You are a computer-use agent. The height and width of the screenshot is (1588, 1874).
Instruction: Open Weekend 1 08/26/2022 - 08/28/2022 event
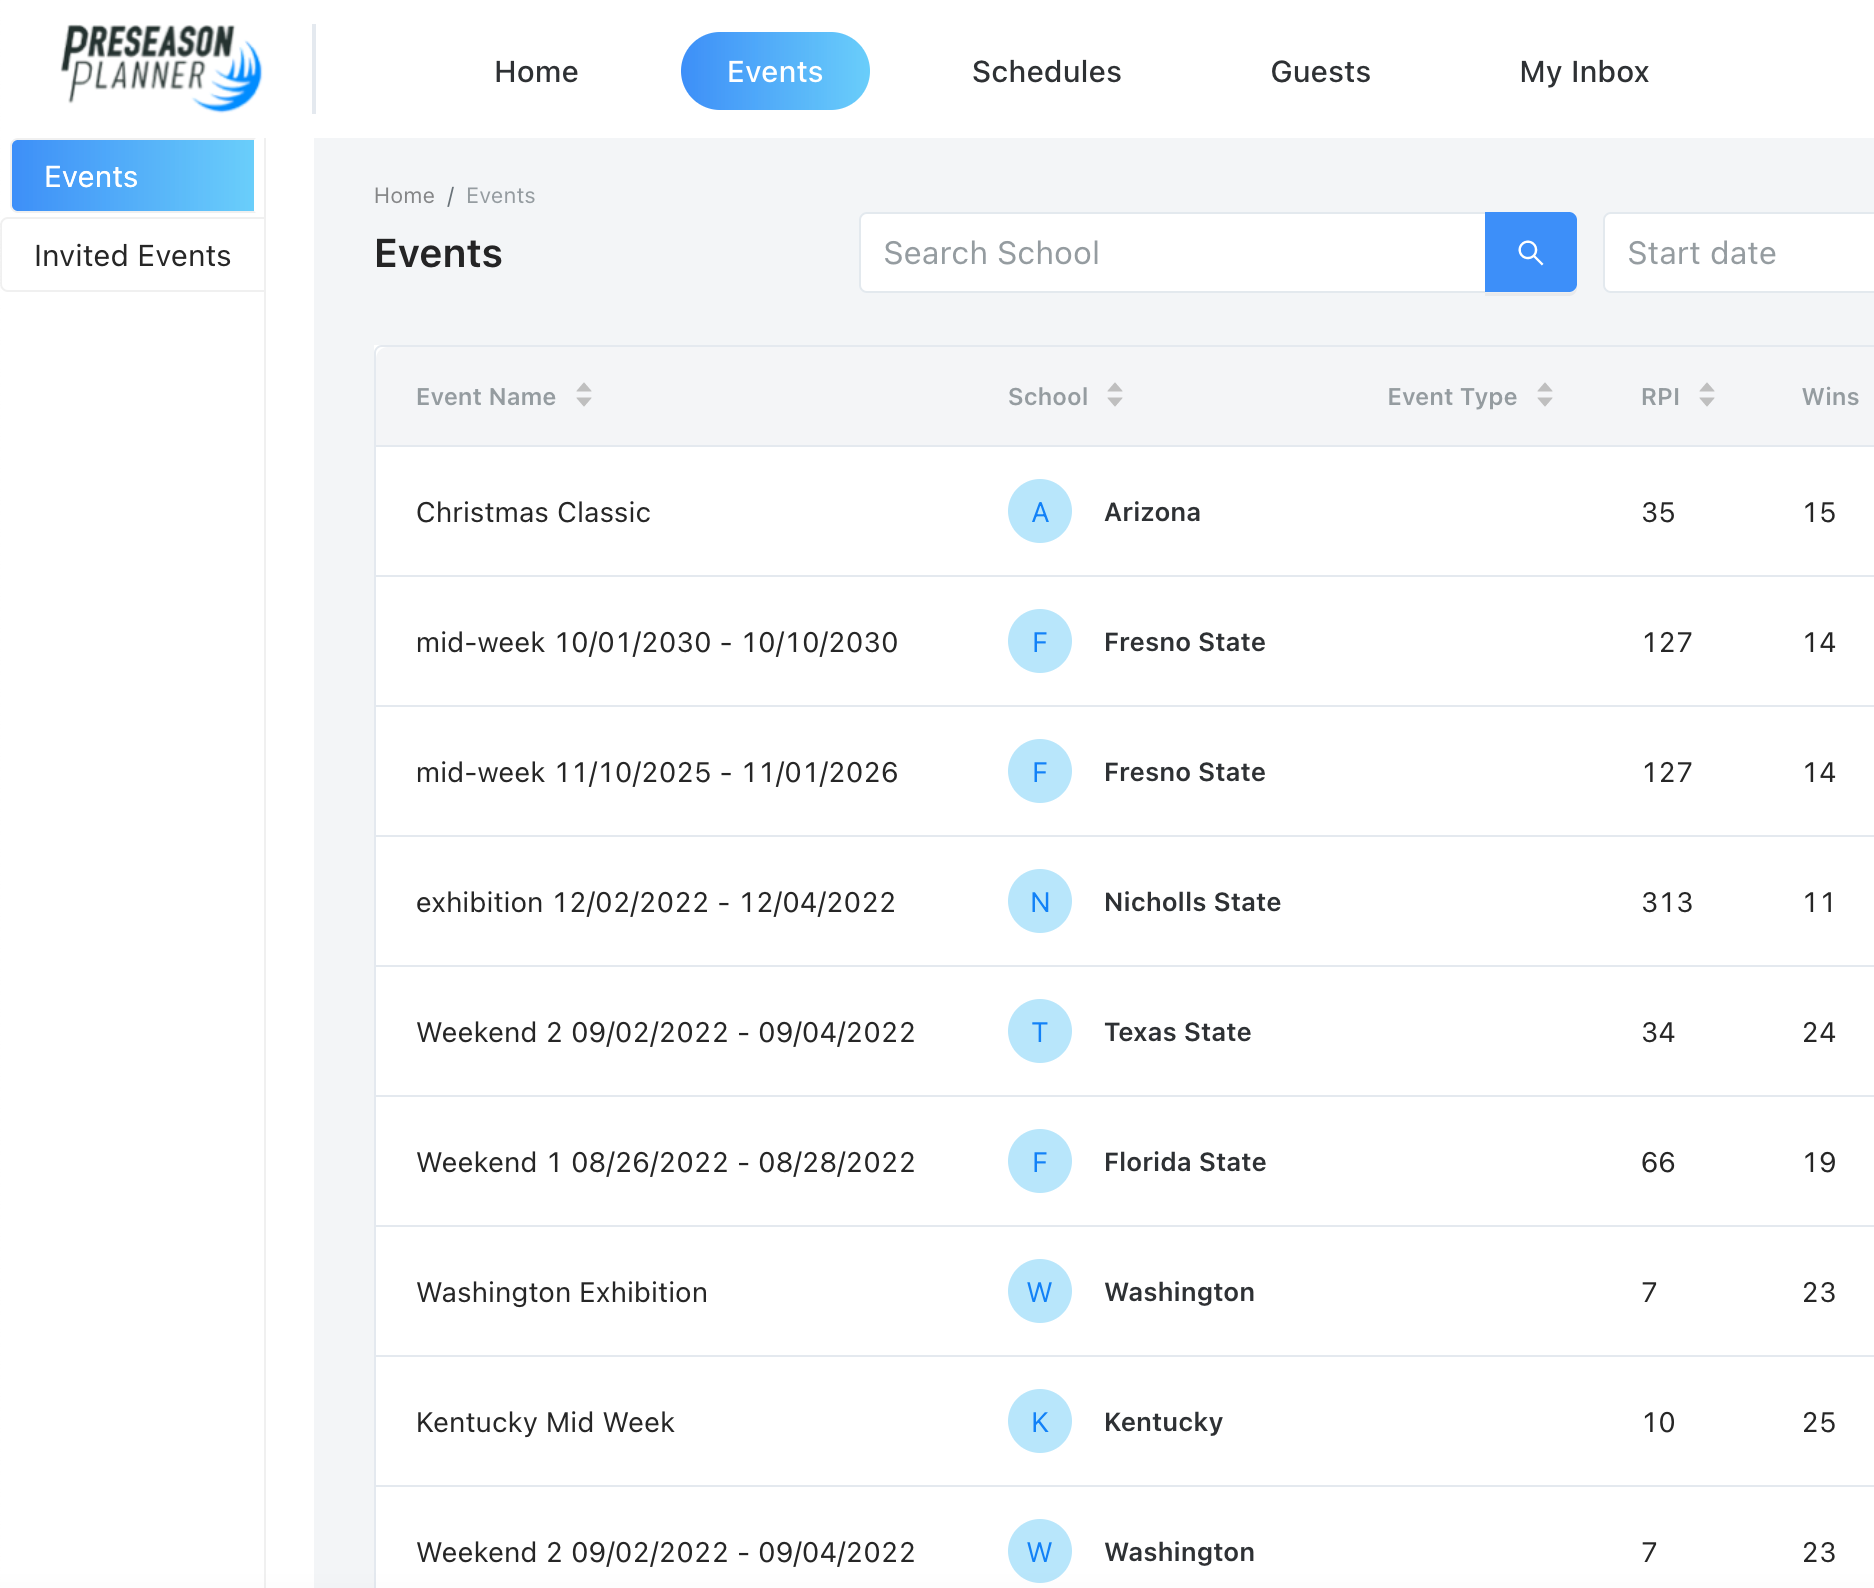point(666,1162)
